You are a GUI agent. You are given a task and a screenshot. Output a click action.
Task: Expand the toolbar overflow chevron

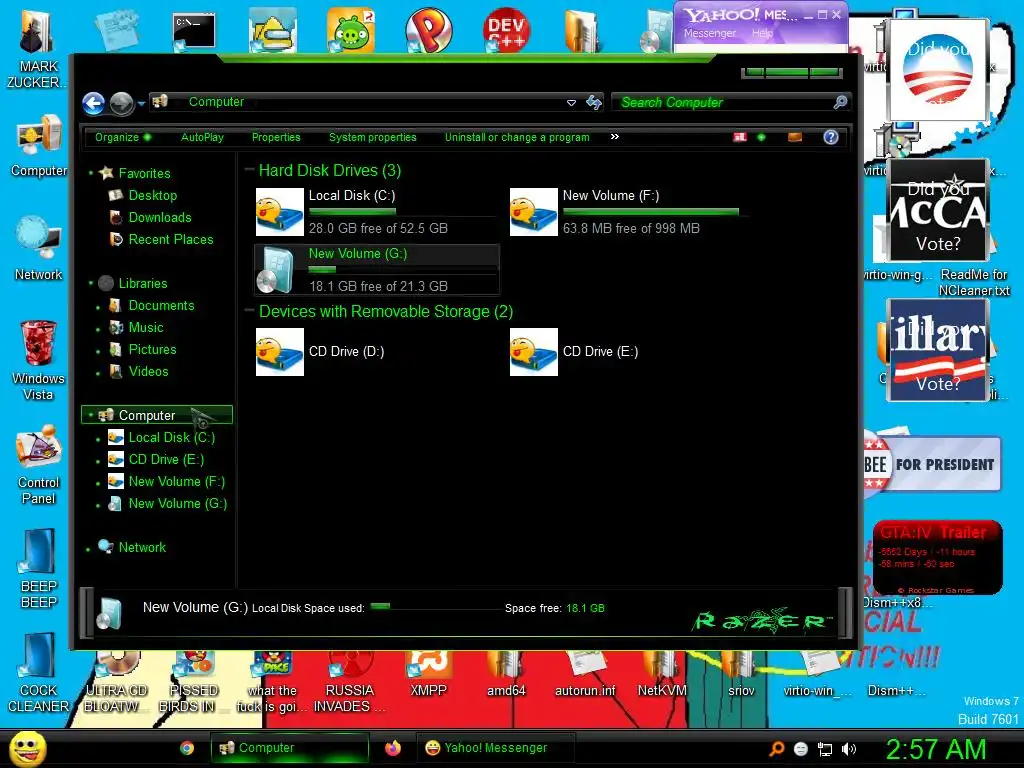pos(615,136)
